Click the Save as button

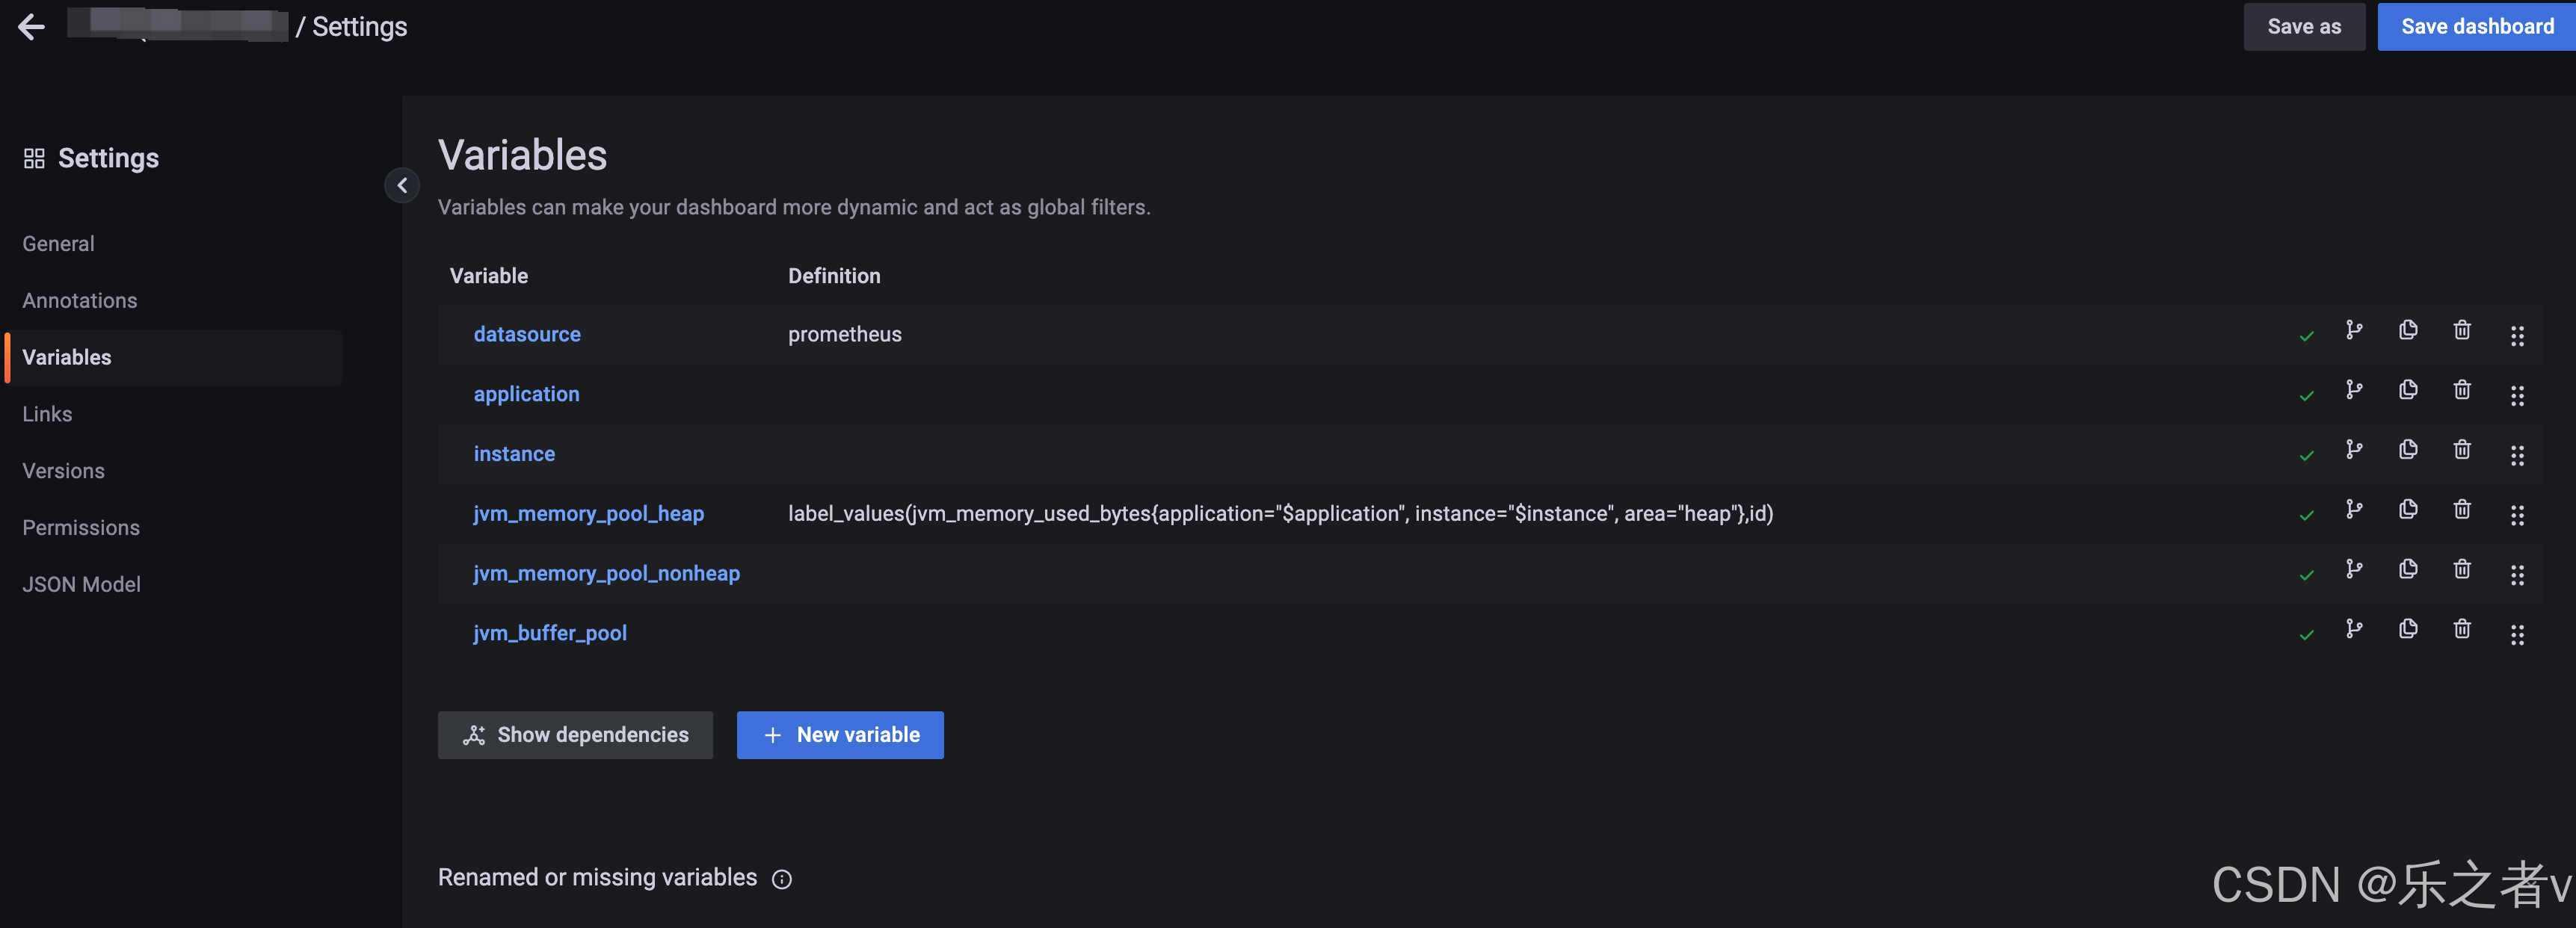click(x=2303, y=27)
